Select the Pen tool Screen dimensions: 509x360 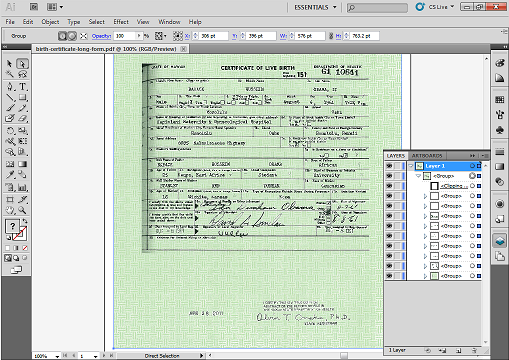10,87
